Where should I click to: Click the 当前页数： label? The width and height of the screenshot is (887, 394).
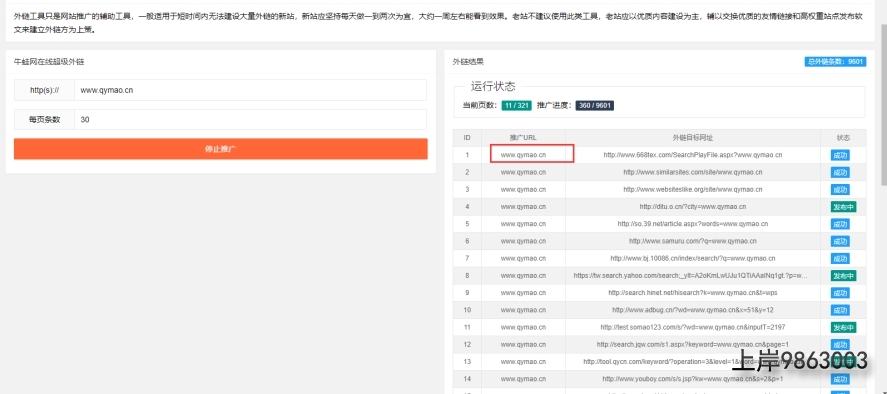pos(480,105)
